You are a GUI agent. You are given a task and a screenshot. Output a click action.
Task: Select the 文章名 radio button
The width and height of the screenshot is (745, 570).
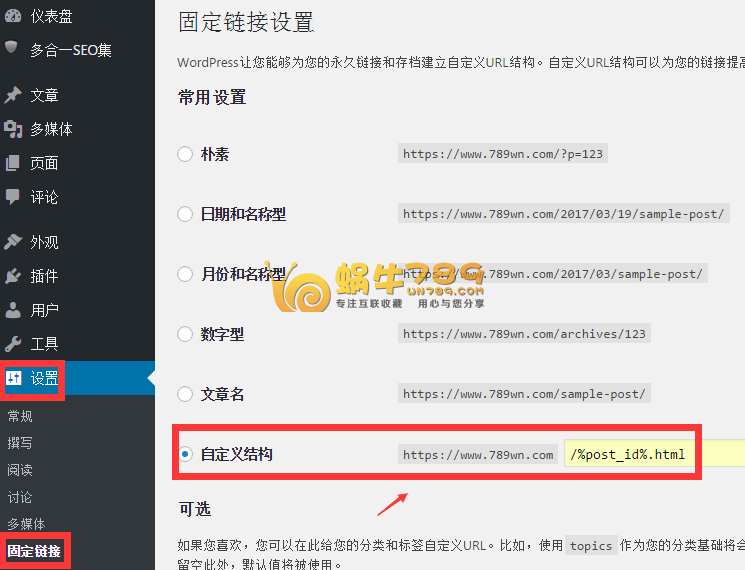coord(185,394)
